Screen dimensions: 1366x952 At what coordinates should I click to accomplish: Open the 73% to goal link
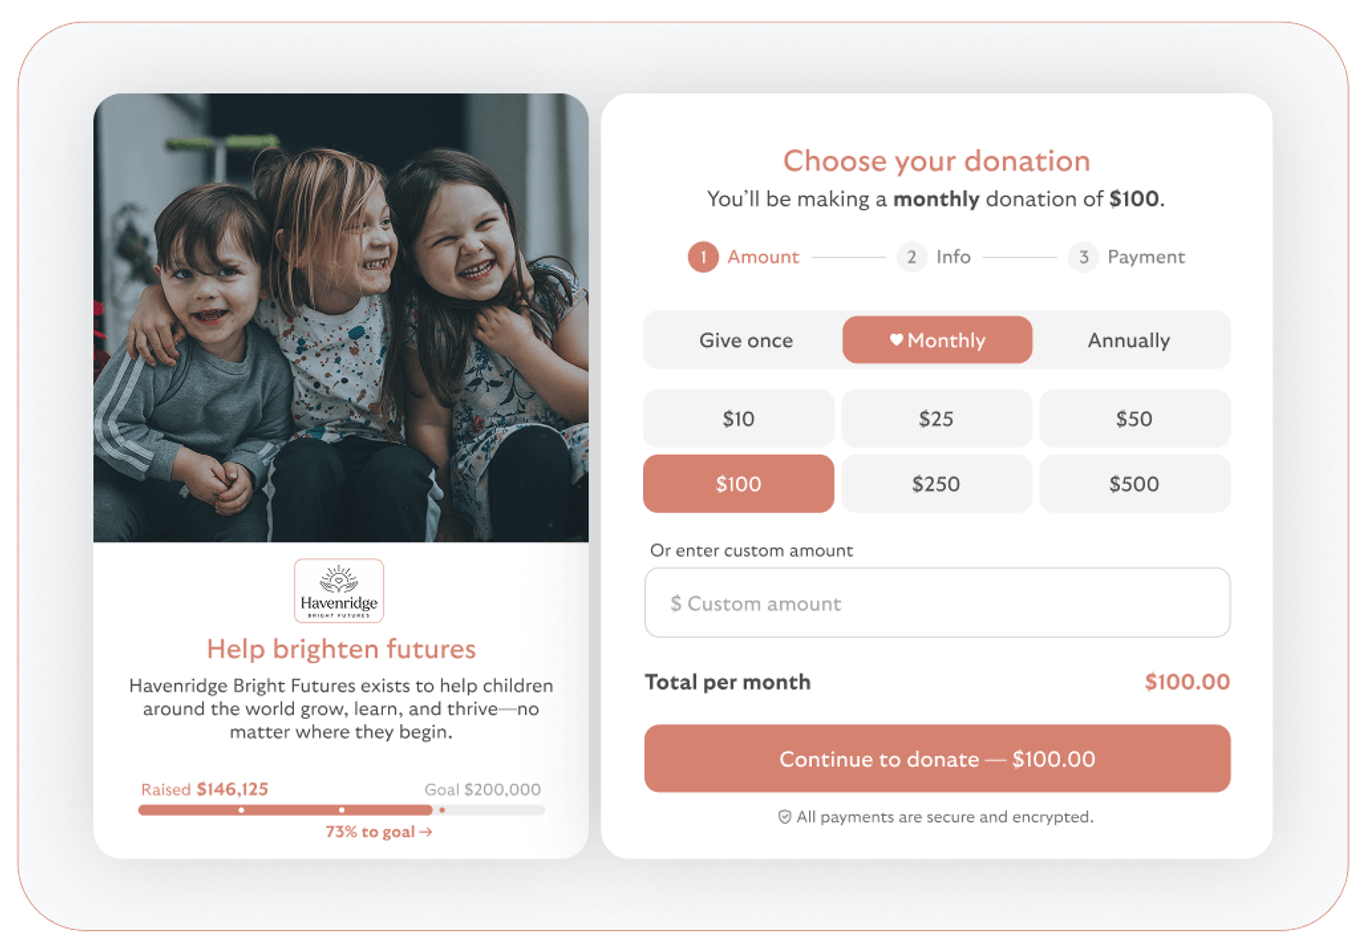coord(379,832)
